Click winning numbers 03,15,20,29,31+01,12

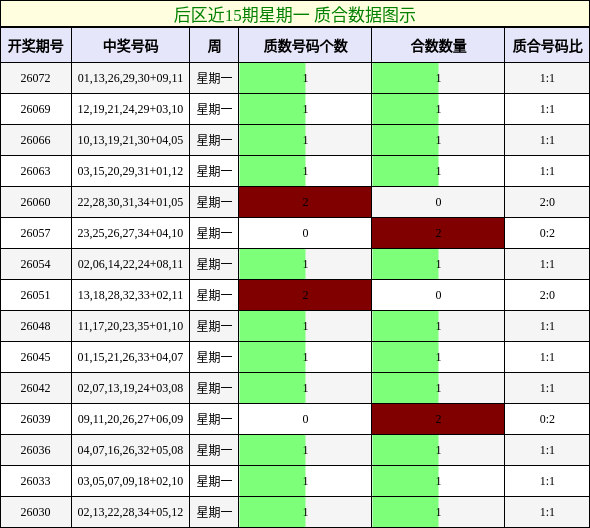pyautogui.click(x=130, y=171)
